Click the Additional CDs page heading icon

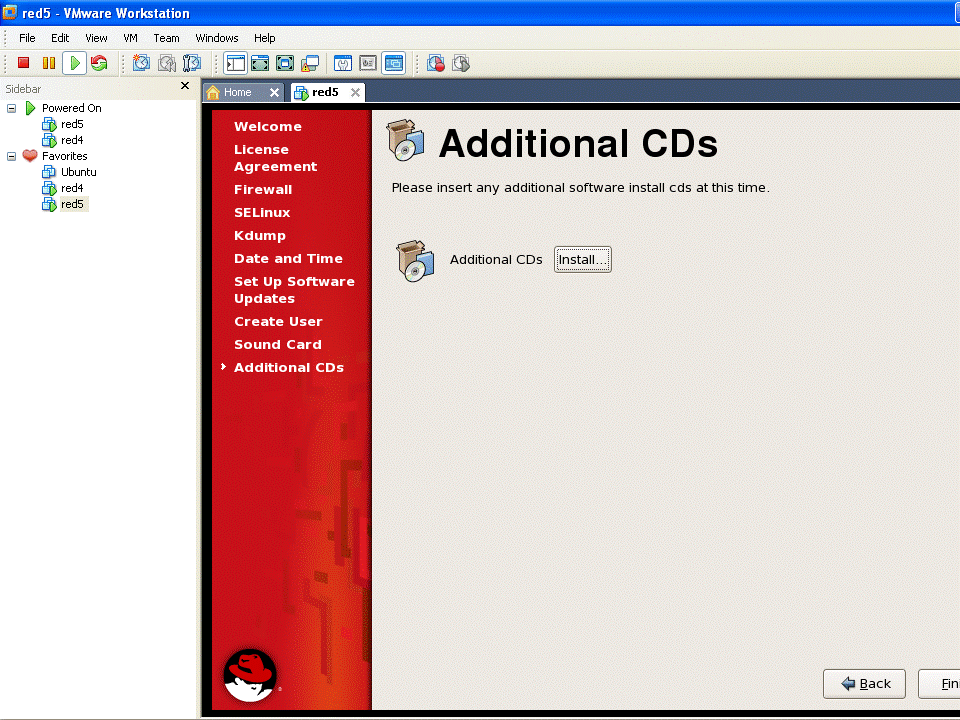click(405, 140)
